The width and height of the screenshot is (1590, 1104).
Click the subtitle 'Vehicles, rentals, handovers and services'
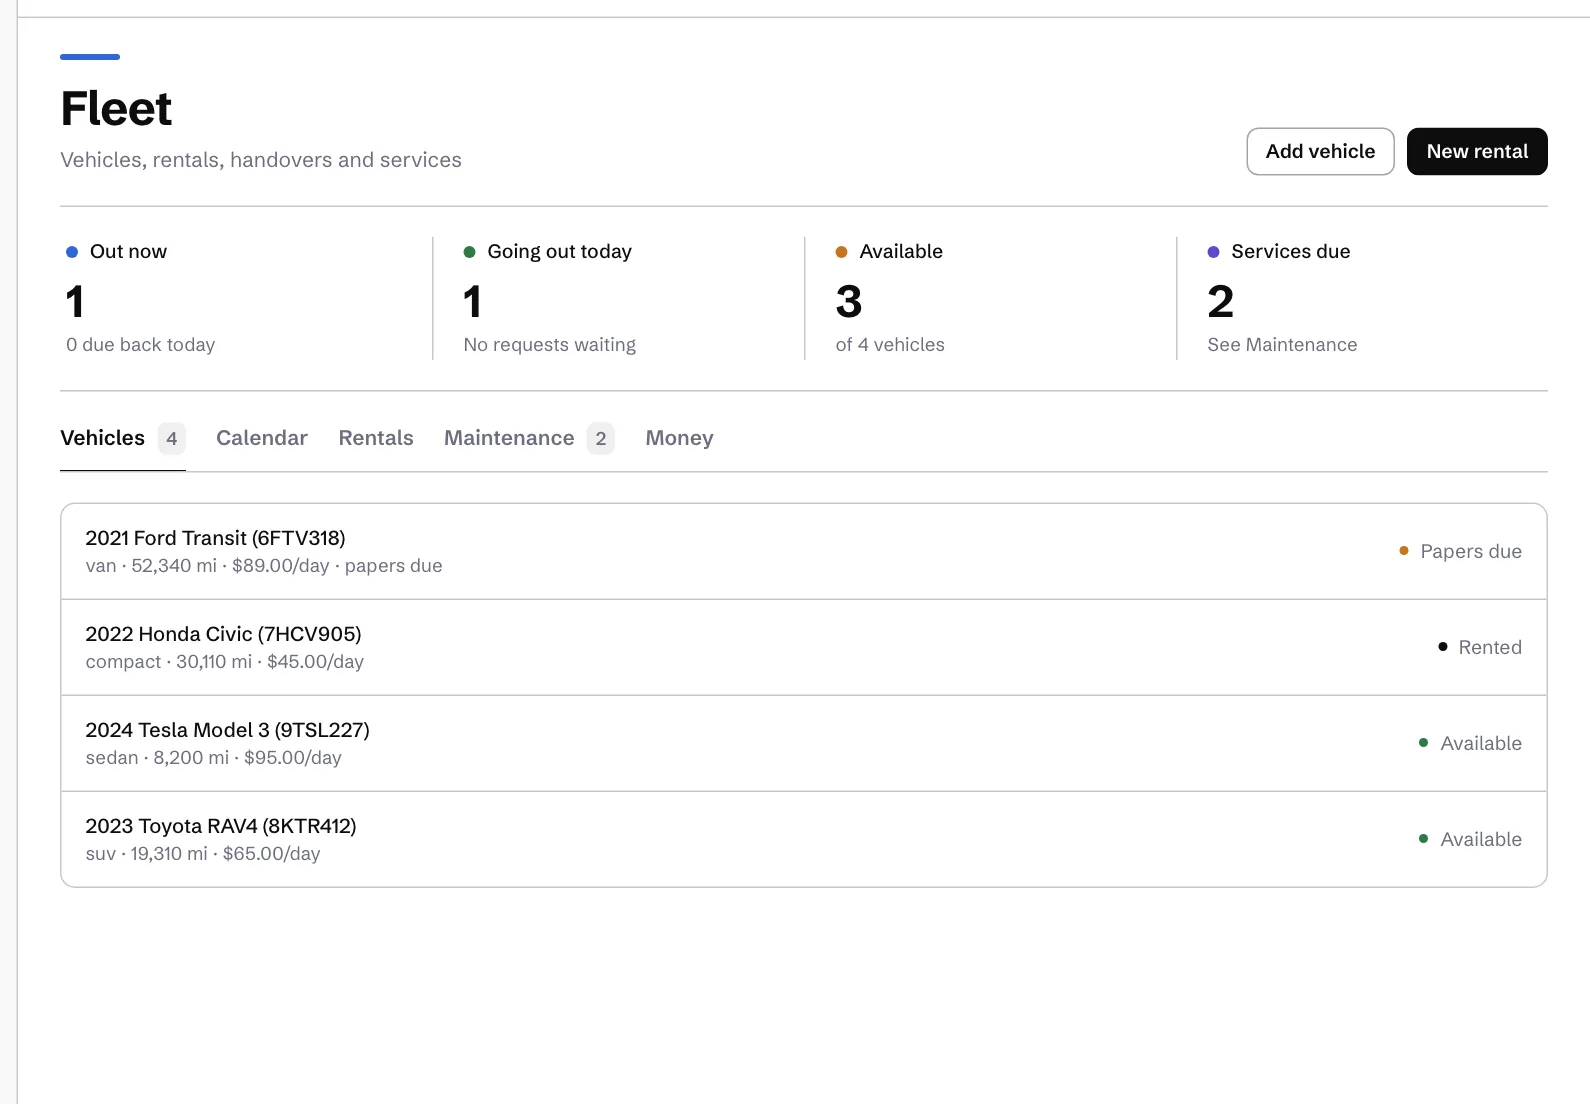[x=261, y=160]
